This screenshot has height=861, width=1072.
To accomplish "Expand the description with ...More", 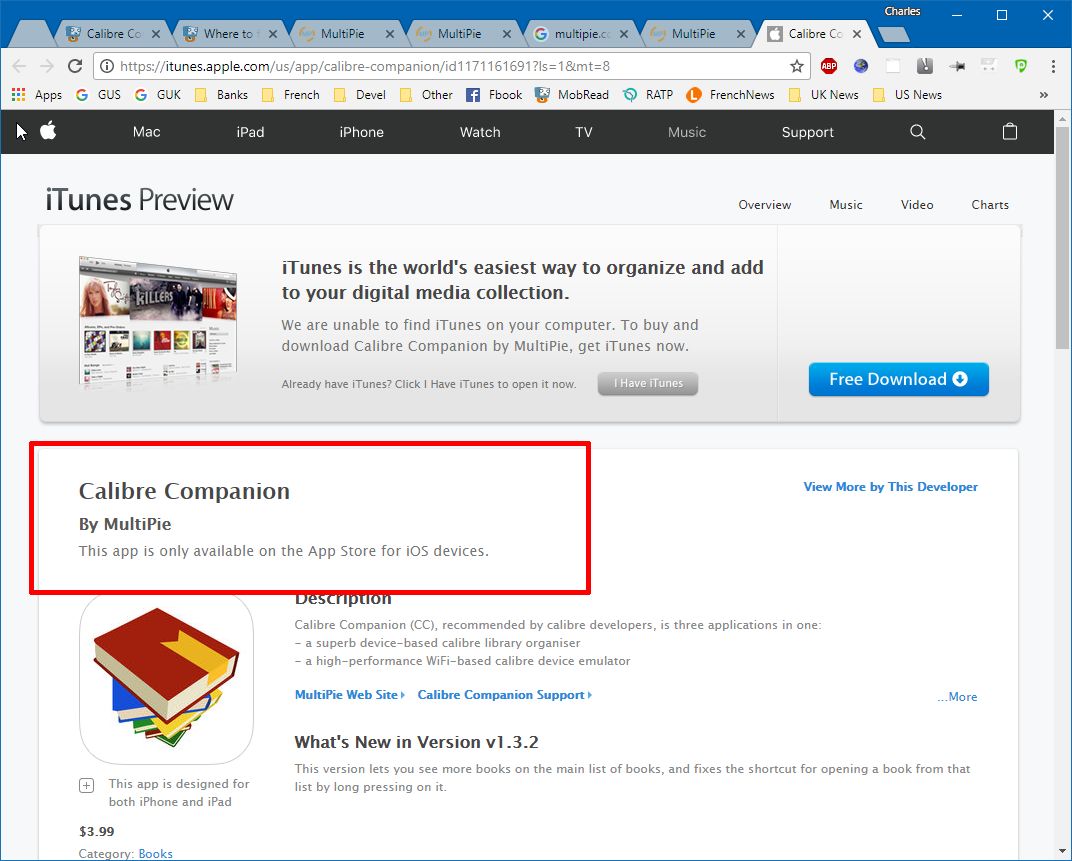I will pos(957,697).
